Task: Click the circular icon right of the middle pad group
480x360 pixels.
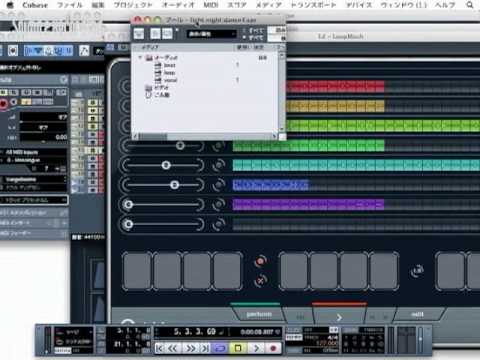Action: [417, 270]
